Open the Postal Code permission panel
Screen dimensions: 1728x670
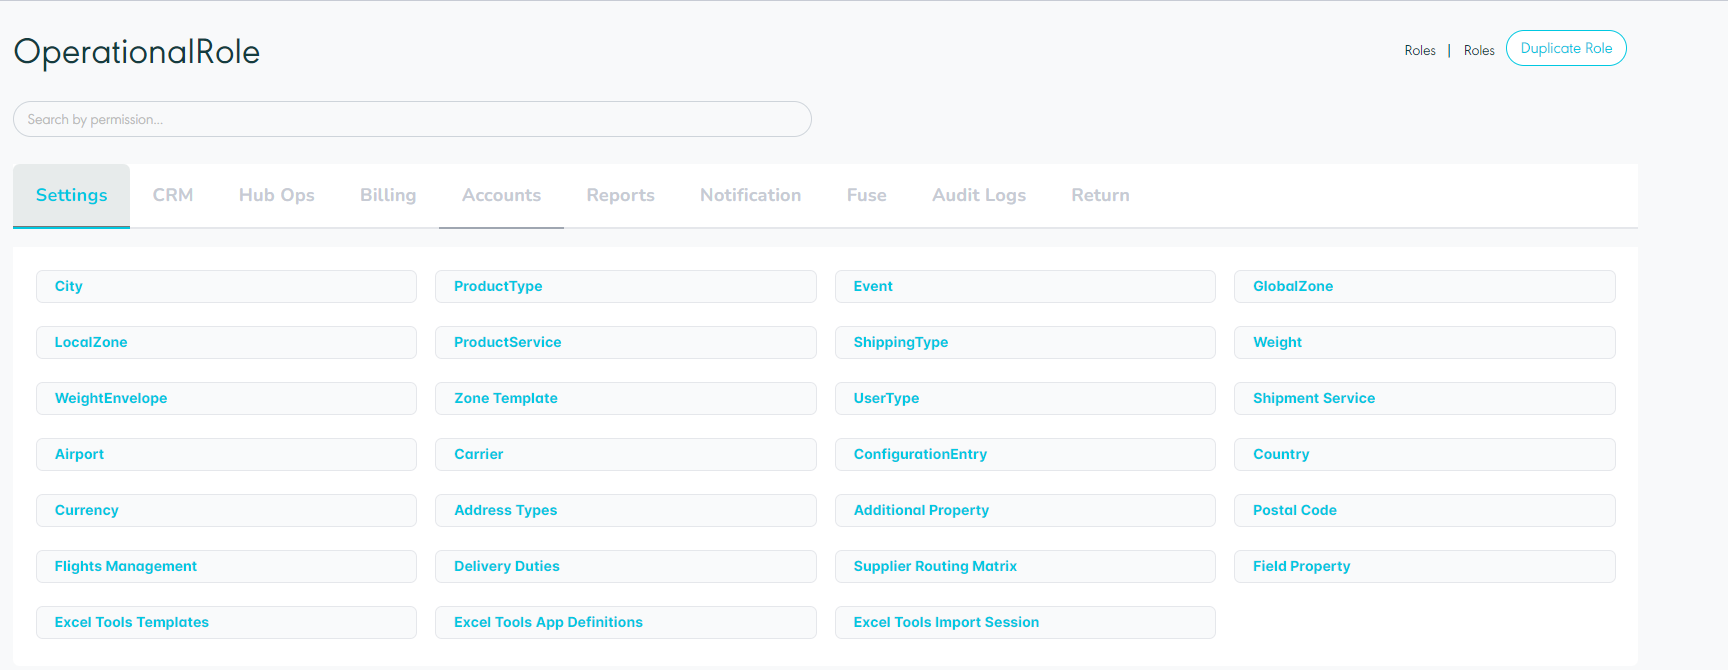tap(1425, 510)
